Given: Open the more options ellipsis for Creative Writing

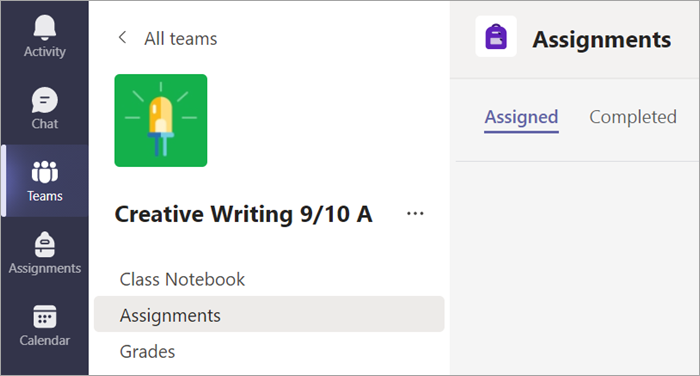Looking at the screenshot, I should [x=415, y=213].
